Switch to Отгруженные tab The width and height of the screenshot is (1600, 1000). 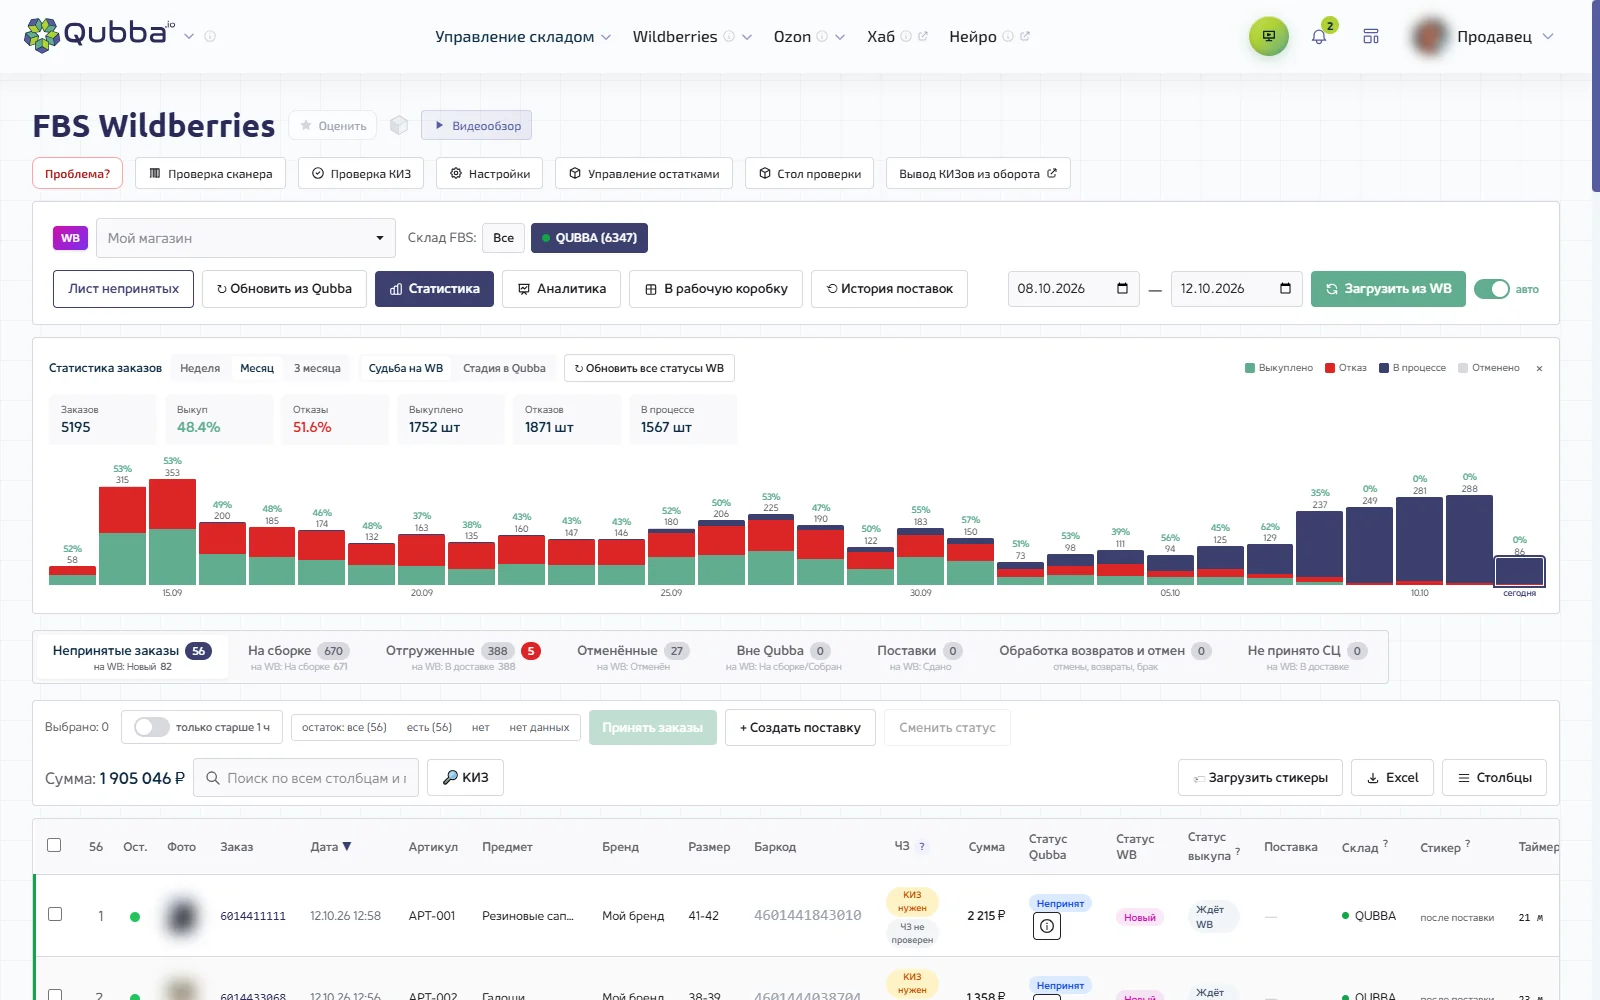click(x=462, y=657)
